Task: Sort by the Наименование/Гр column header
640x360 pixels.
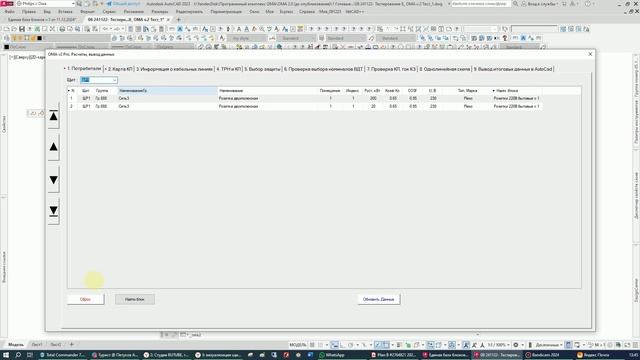Action: [x=167, y=91]
